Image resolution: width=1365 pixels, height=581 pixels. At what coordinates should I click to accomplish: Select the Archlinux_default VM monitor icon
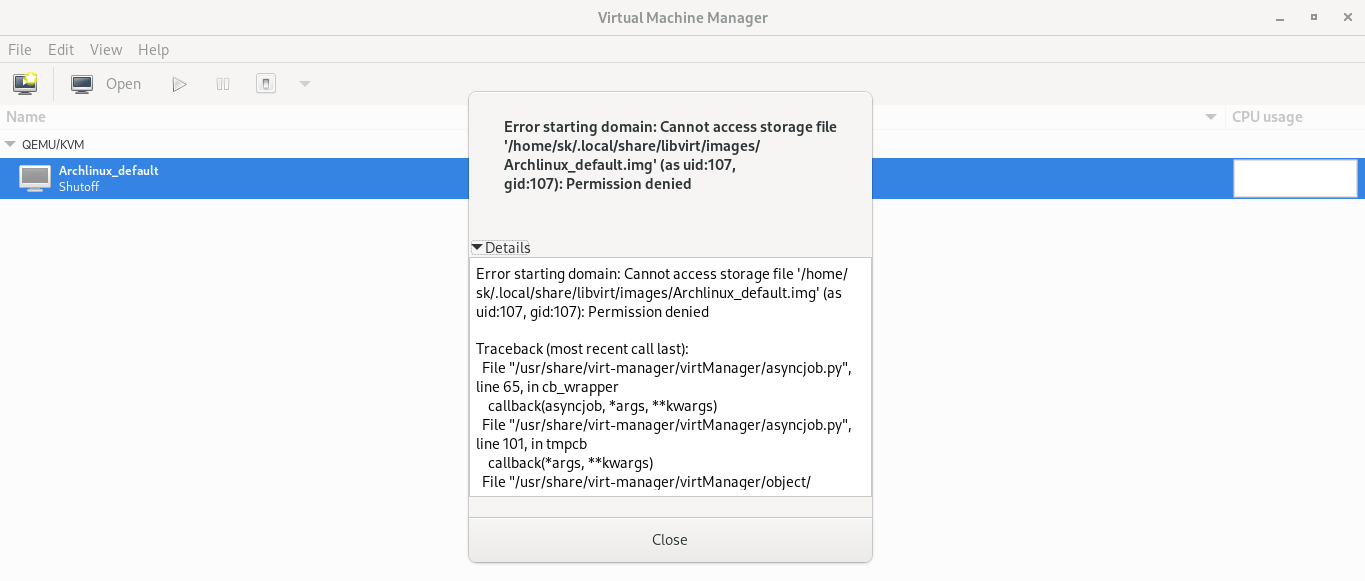tap(36, 178)
